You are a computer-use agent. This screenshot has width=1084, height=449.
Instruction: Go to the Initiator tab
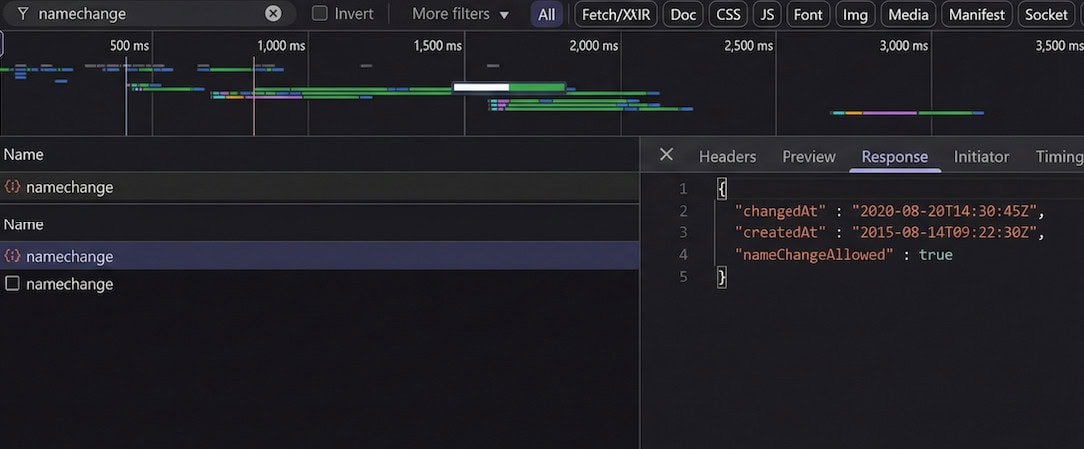click(981, 156)
